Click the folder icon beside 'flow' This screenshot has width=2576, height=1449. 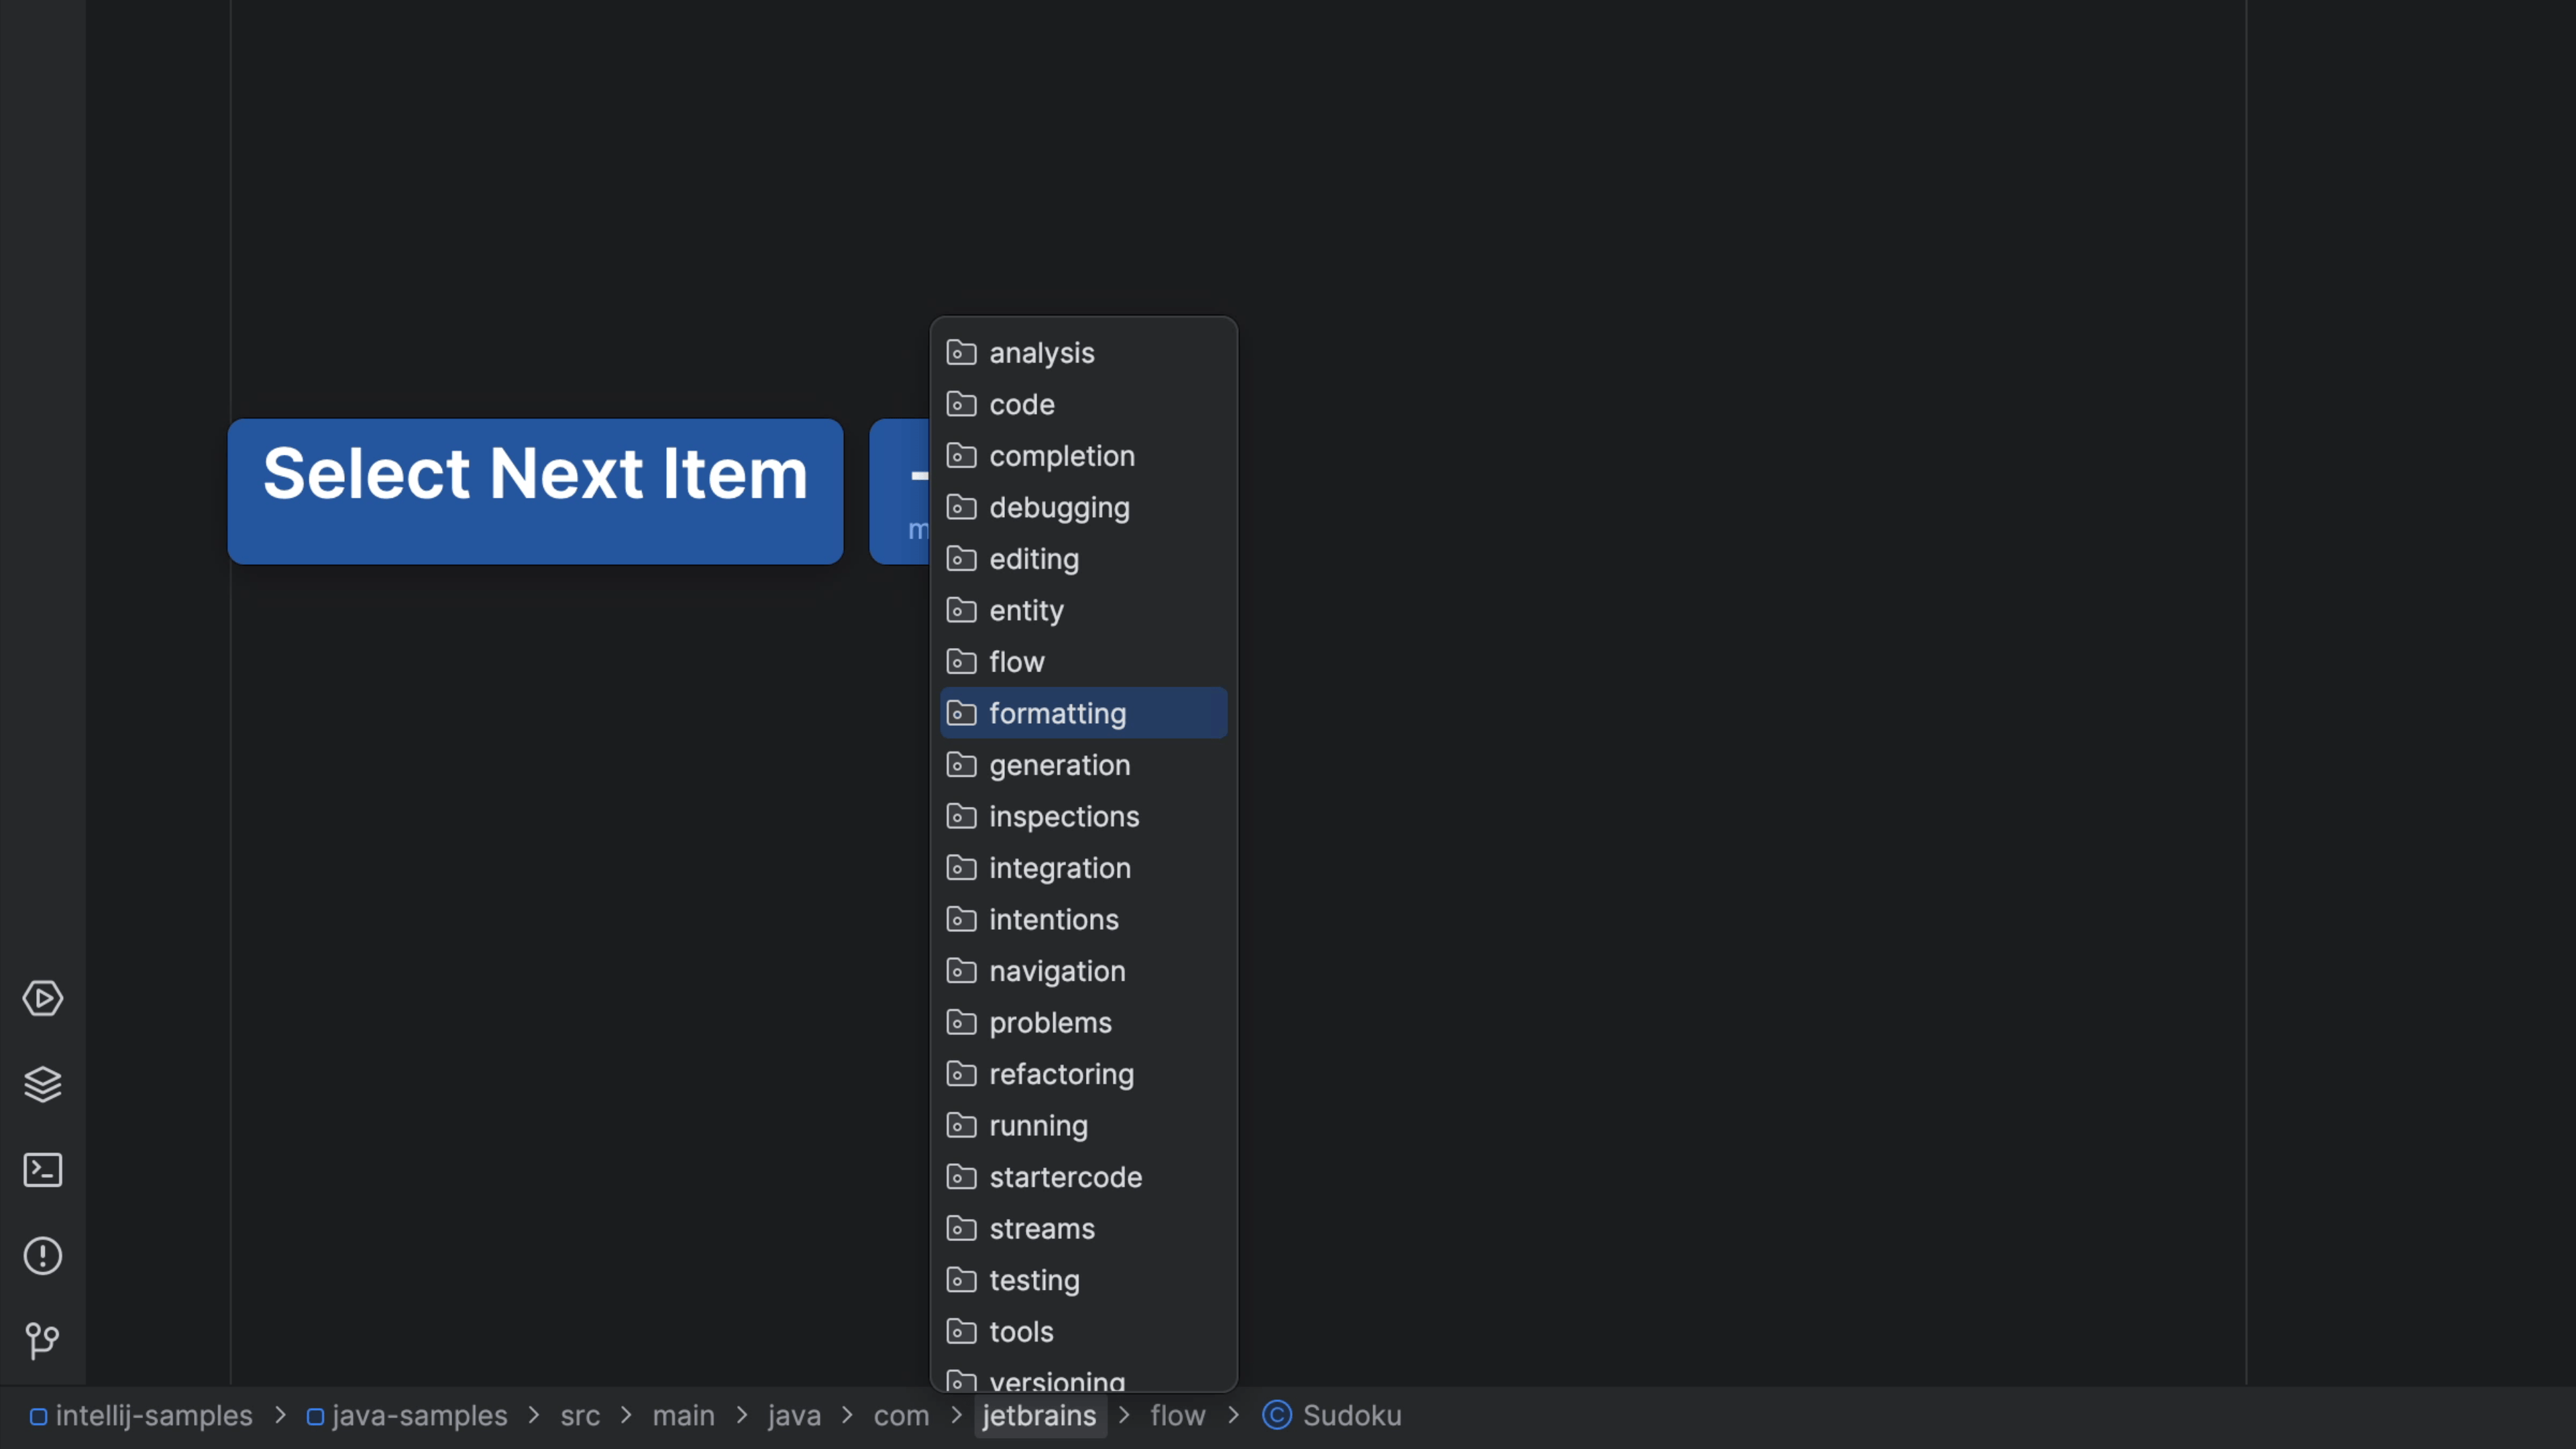[961, 661]
